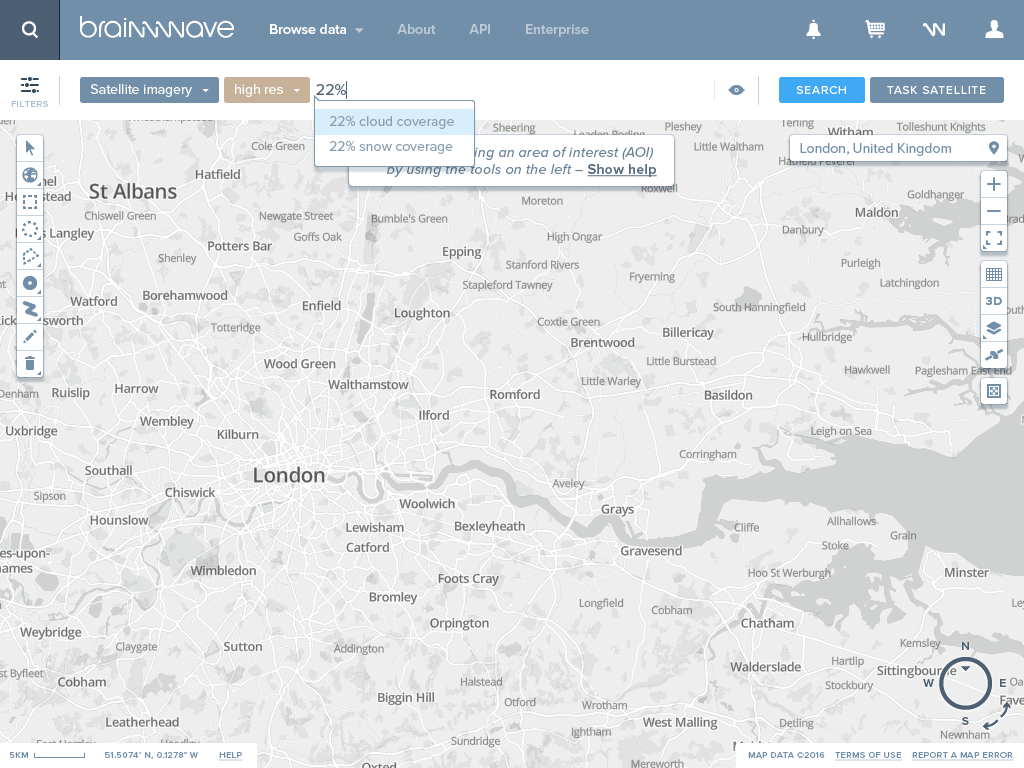
Task: Select the rectangle selection tool
Action: point(30,202)
